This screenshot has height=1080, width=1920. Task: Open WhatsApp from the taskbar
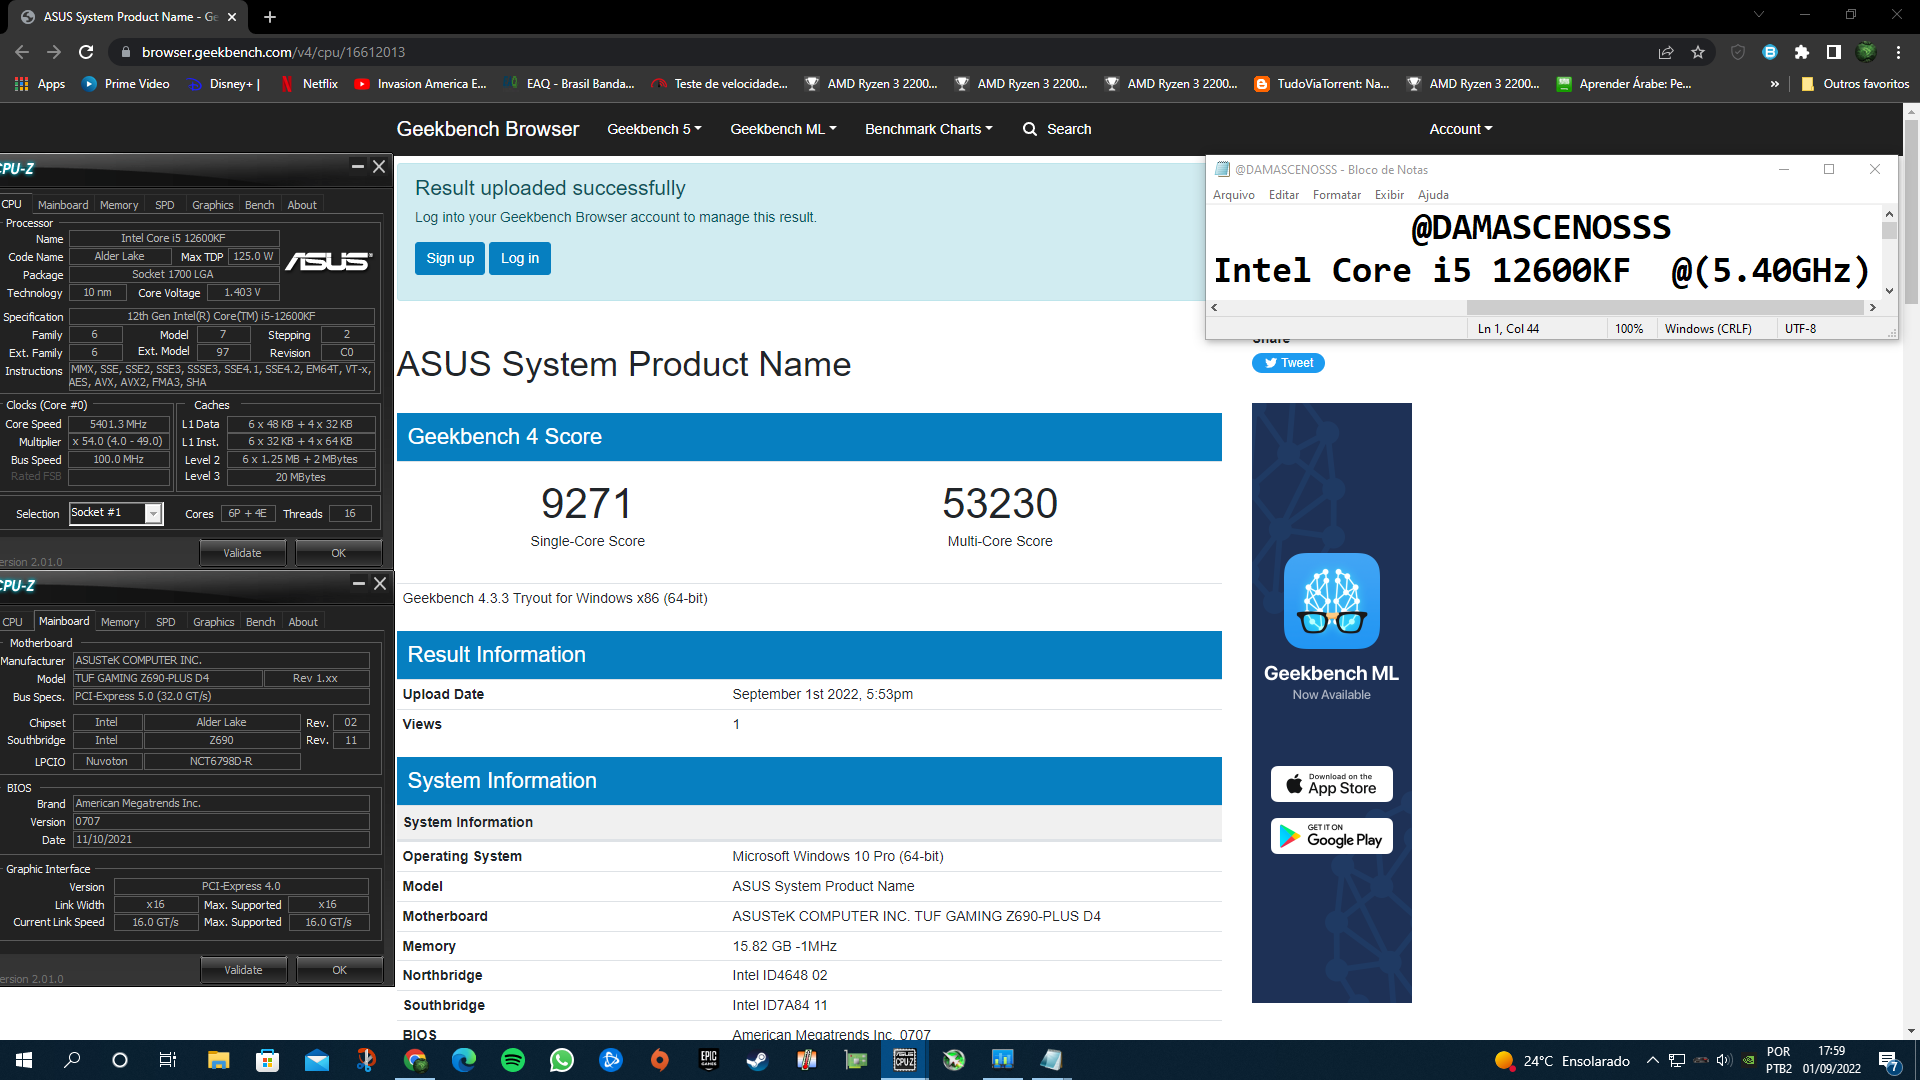[x=562, y=1060]
